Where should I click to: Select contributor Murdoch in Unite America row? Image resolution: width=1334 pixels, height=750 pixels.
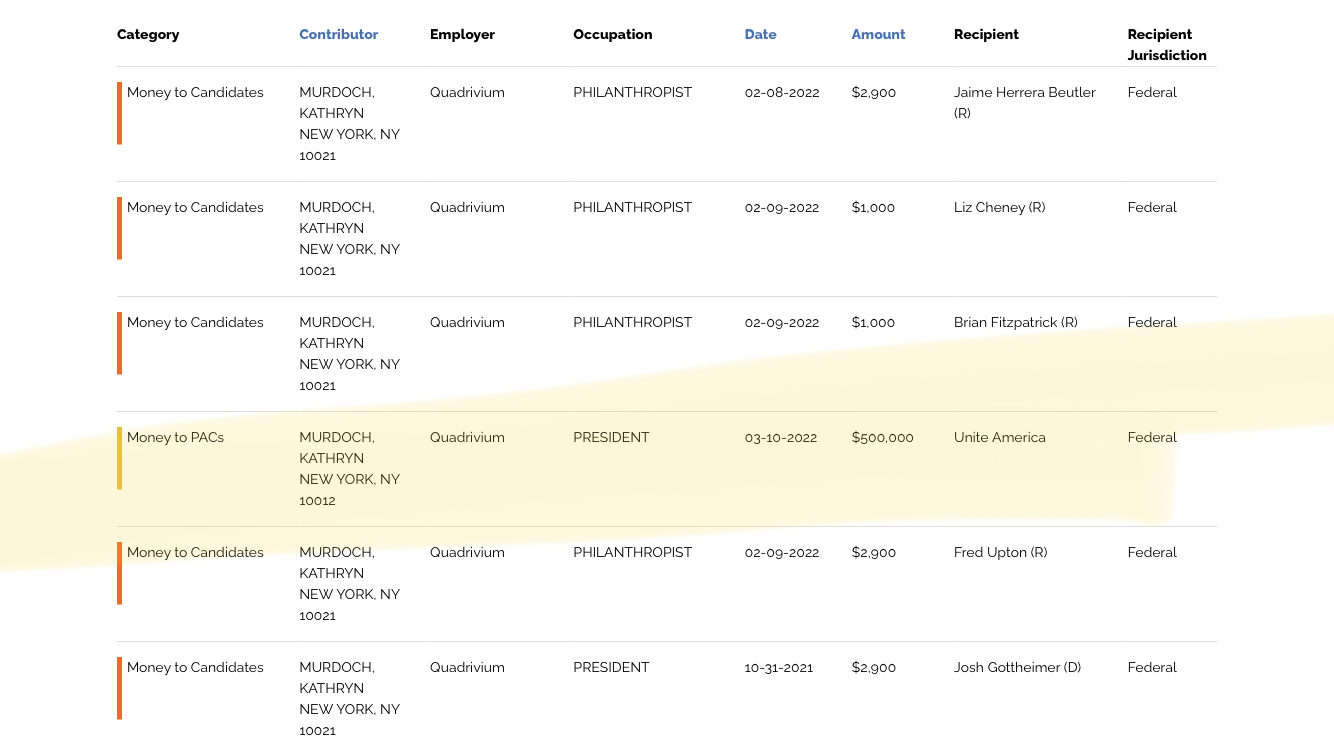point(349,468)
